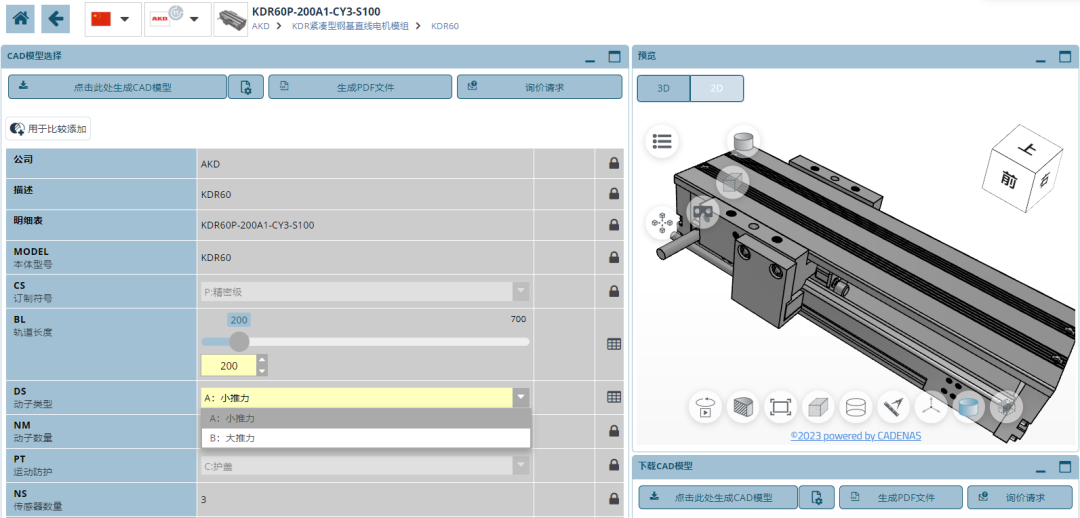
Task: Toggle blue cylinder shaded mode icon
Action: pyautogui.click(x=969, y=407)
